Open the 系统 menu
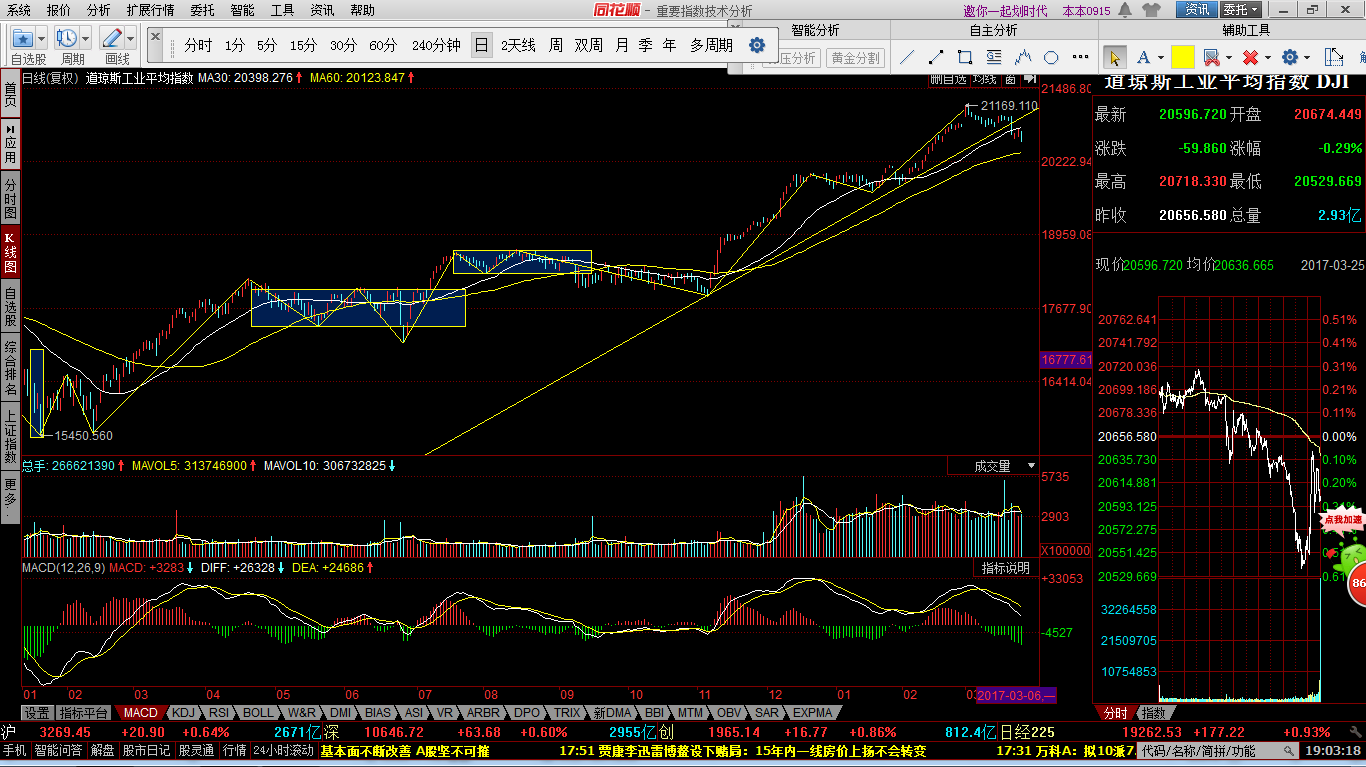 19,10
